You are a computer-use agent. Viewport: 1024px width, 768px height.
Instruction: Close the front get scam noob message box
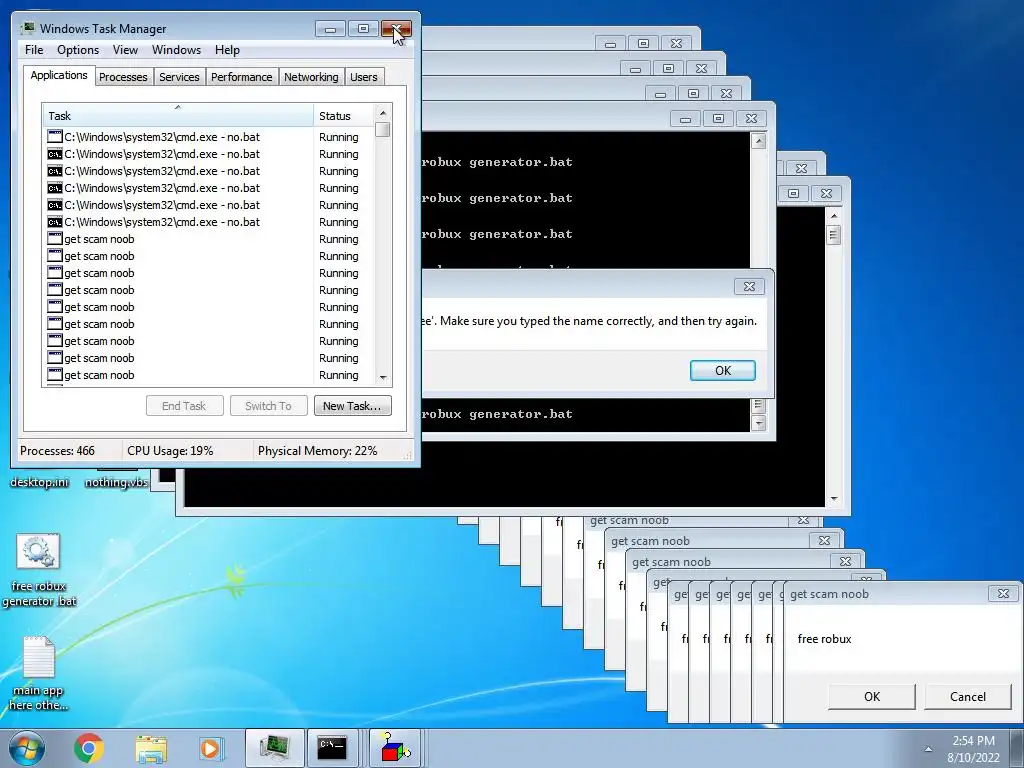click(x=1003, y=593)
